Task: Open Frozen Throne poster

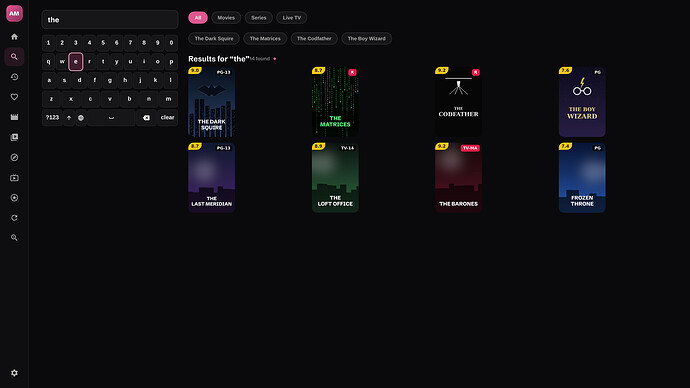Action: [x=582, y=178]
